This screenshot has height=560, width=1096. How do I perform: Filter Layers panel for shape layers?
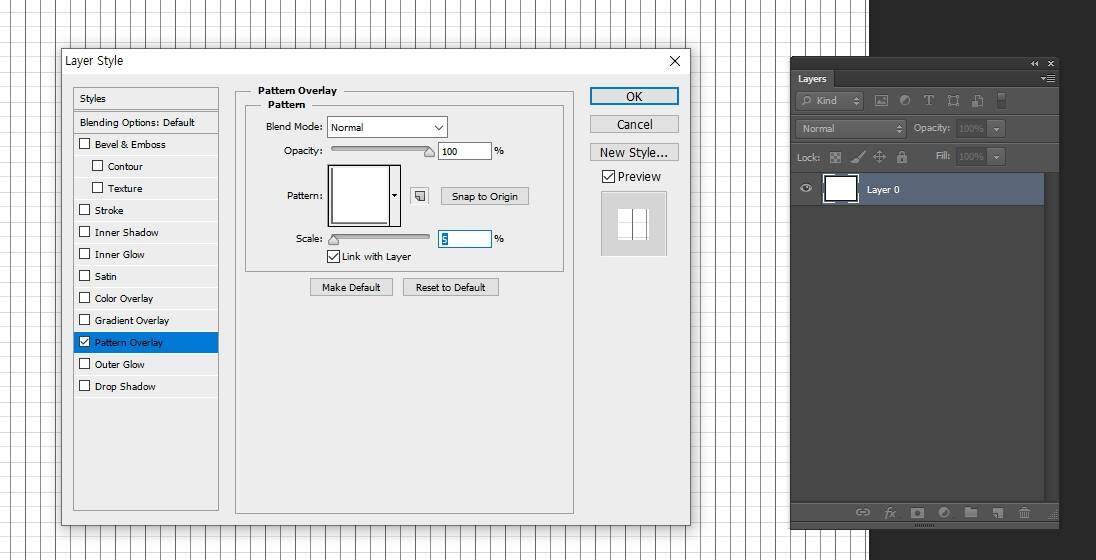[953, 101]
